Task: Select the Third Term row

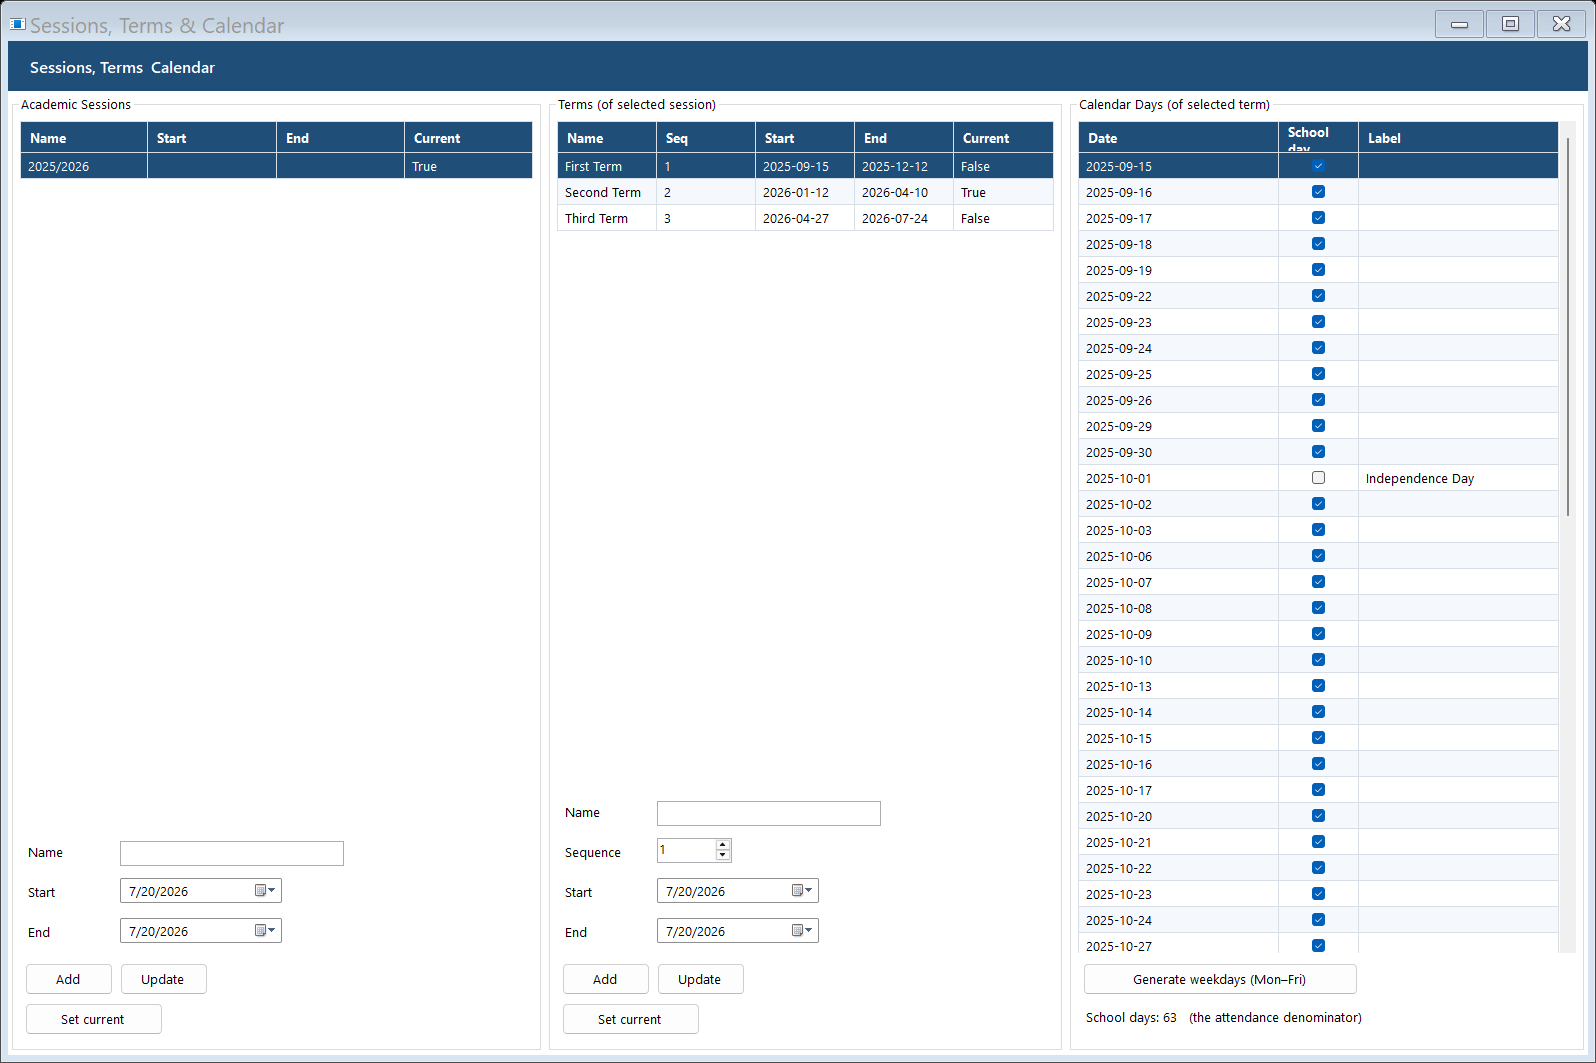Action: 805,218
